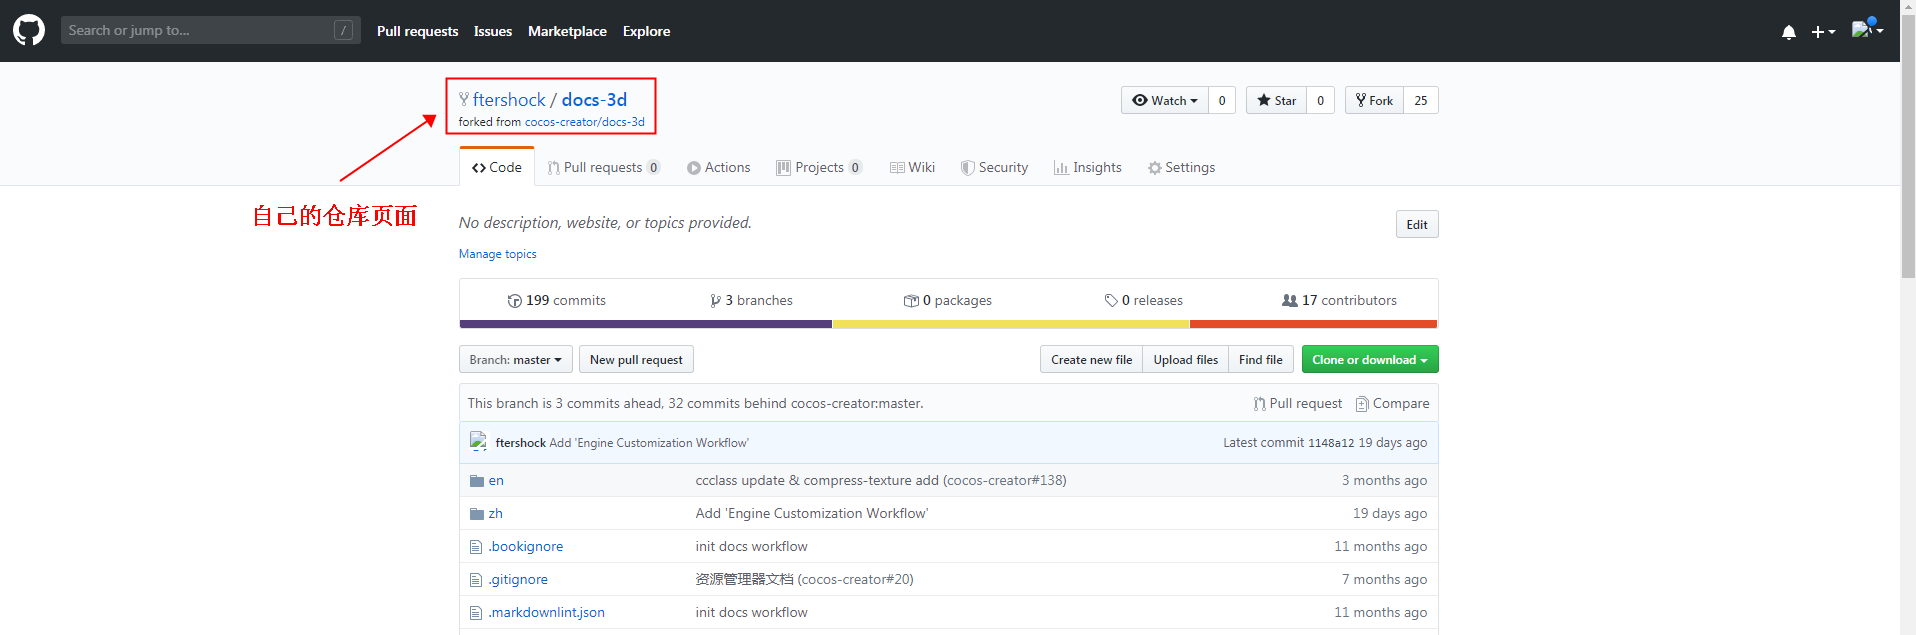Open the Watch dropdown
Screen dimensions: 1916x635
1165,100
